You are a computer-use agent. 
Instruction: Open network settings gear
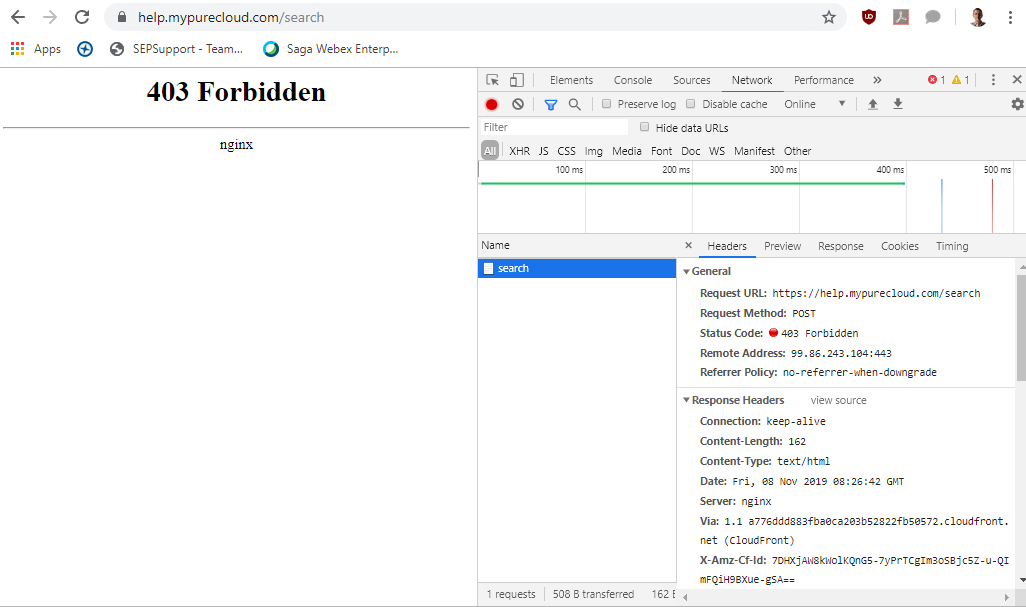point(1017,104)
